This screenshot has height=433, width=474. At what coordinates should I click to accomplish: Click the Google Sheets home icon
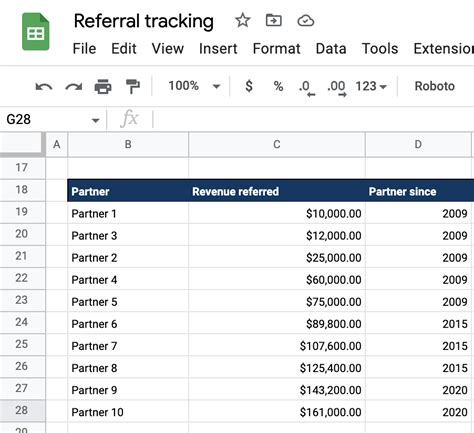pos(36,32)
